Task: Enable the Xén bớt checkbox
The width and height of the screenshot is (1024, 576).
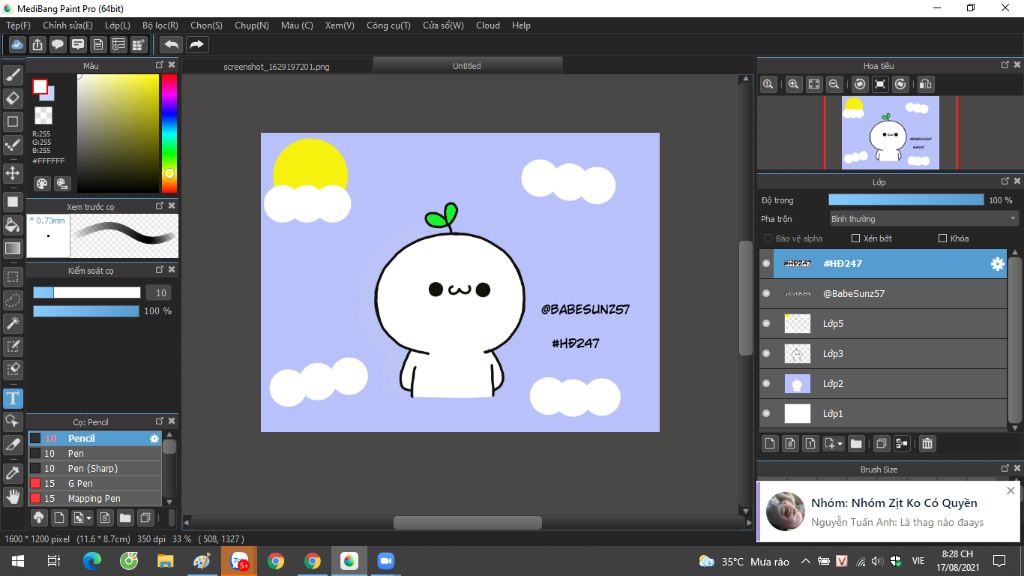Action: click(x=855, y=238)
